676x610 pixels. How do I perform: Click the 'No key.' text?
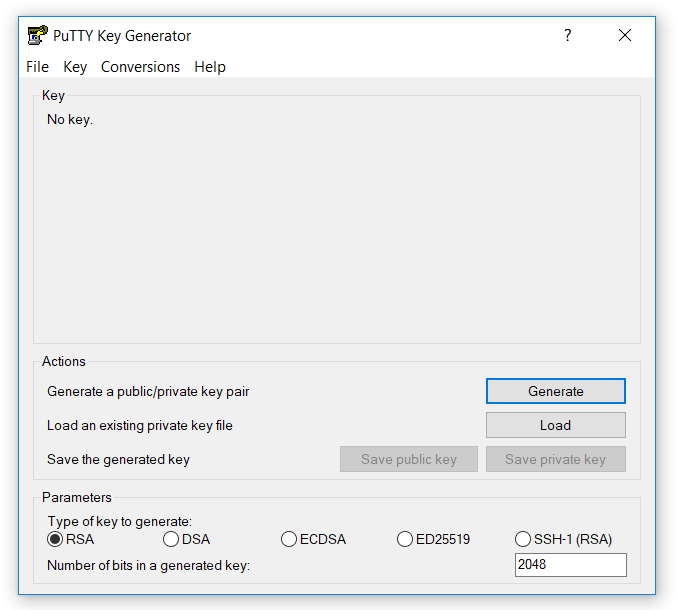click(x=70, y=119)
